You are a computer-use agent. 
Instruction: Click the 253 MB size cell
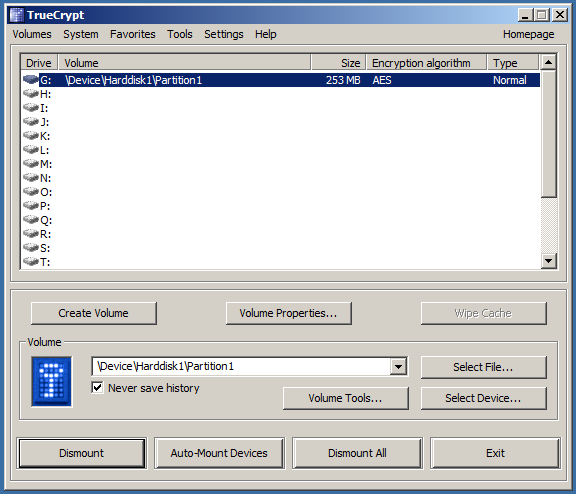coord(343,80)
